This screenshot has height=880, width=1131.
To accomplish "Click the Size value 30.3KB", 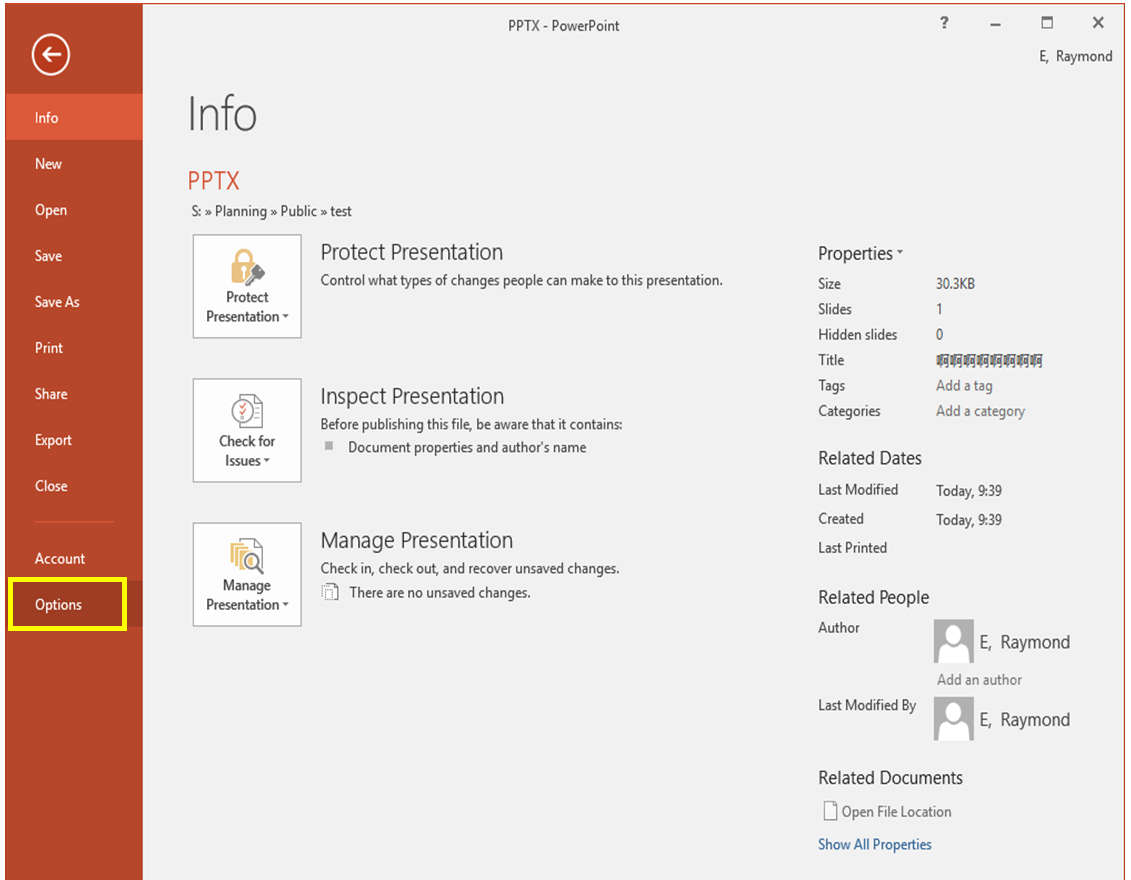I will pyautogui.click(x=955, y=283).
